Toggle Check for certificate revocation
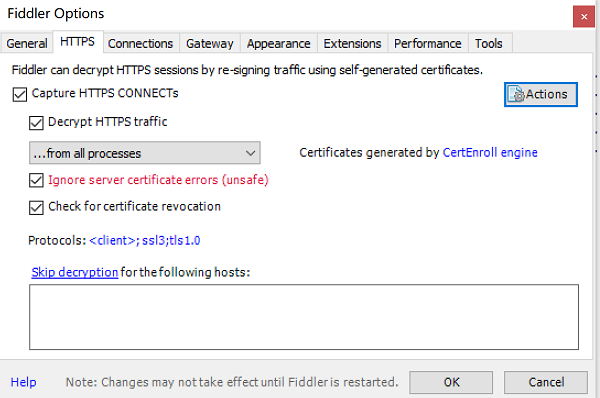 click(x=36, y=207)
